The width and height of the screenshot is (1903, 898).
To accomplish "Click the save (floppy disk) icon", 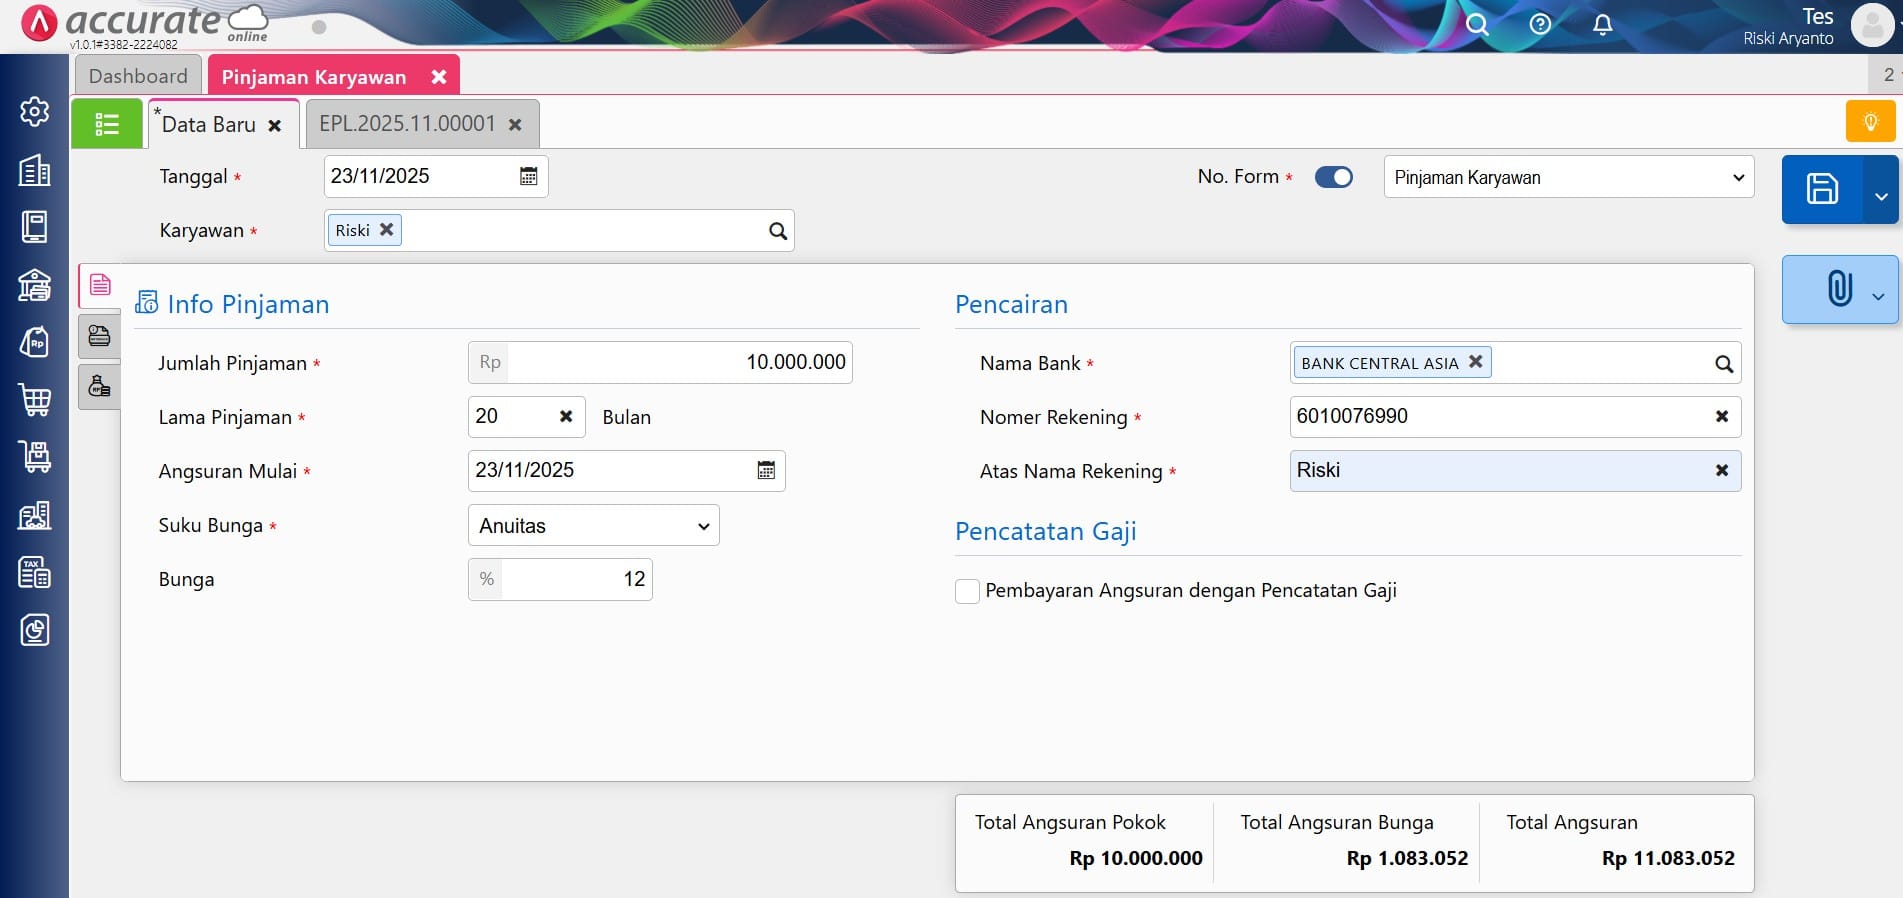I will click(x=1821, y=189).
